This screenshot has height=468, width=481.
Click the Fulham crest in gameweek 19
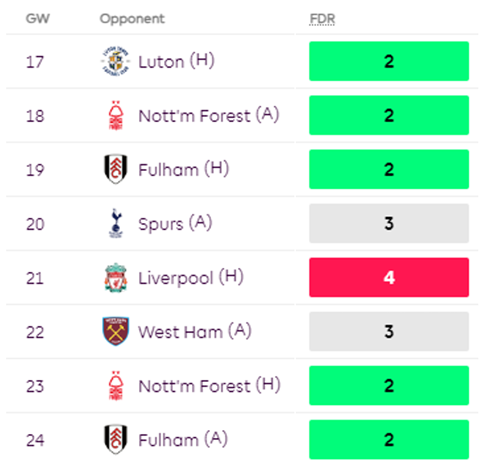[x=116, y=169]
